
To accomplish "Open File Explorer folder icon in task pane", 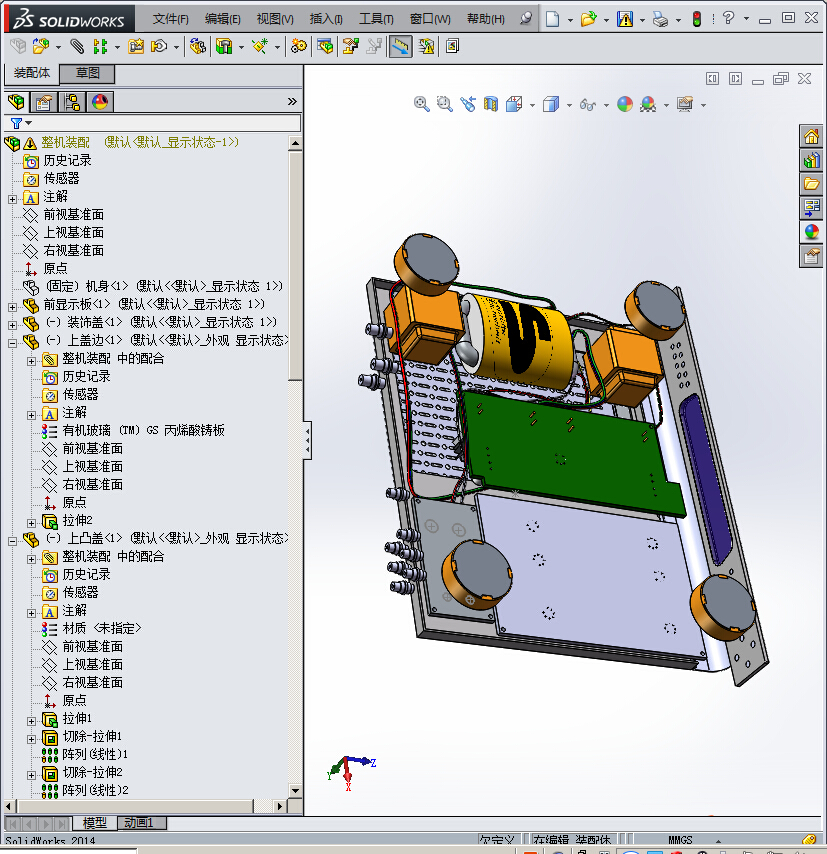I will [x=811, y=184].
